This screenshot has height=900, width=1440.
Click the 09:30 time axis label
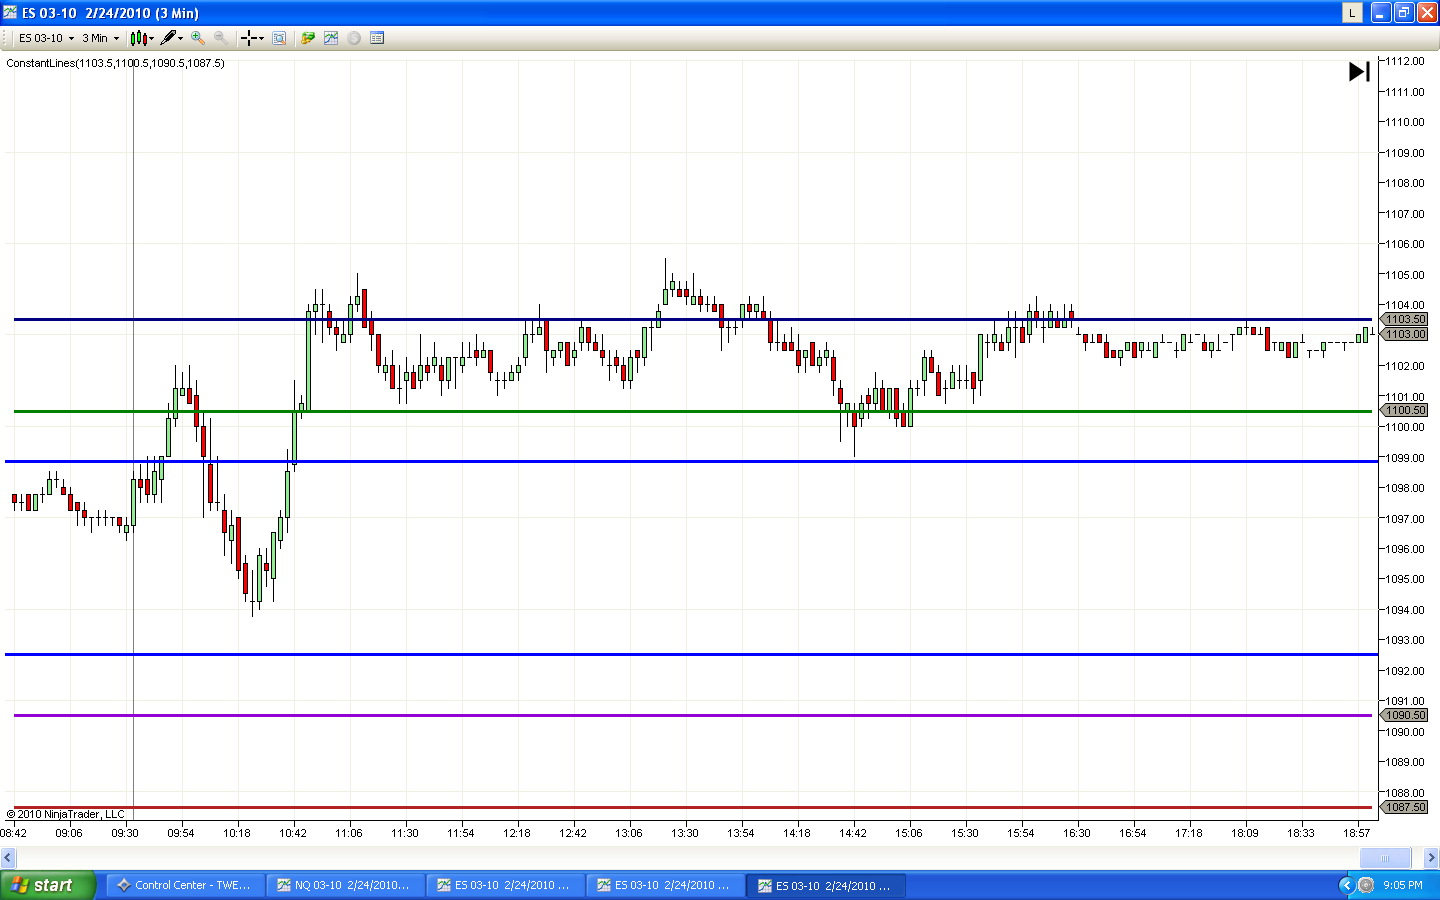point(125,832)
